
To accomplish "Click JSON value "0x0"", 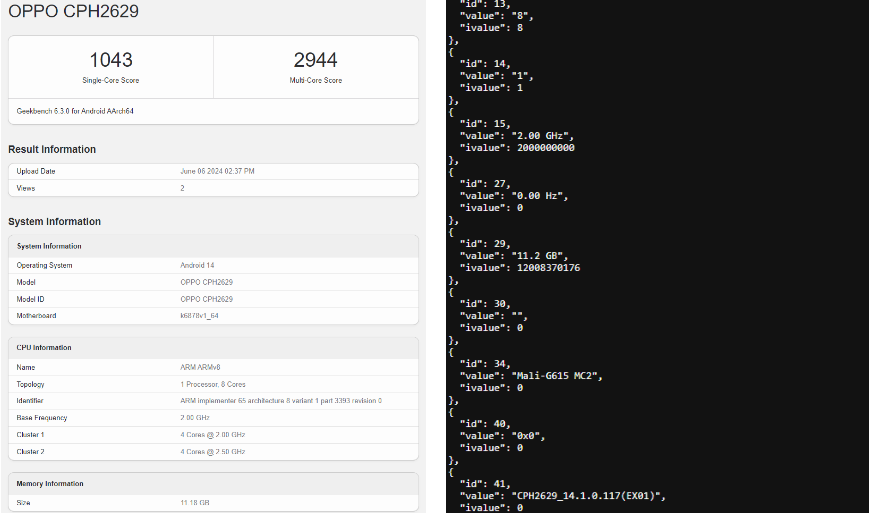I will point(526,436).
